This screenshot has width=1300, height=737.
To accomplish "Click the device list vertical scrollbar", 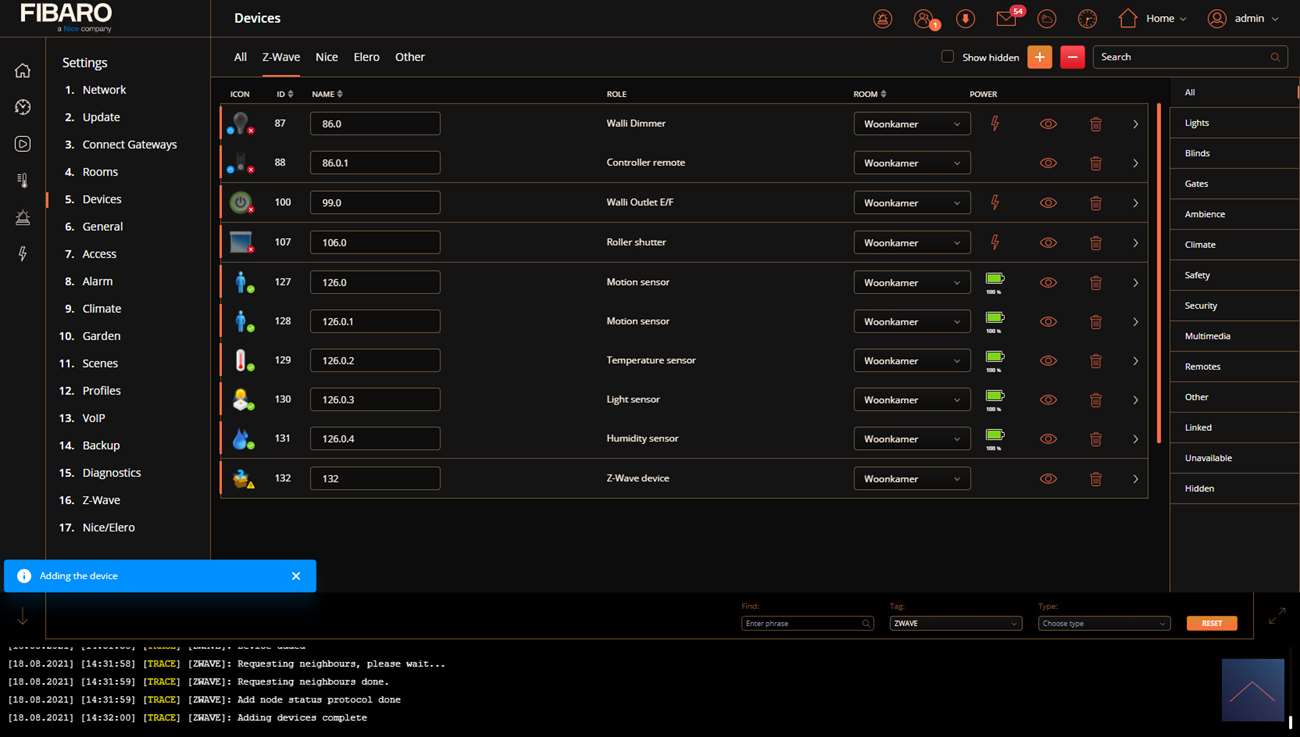I will 1159,270.
